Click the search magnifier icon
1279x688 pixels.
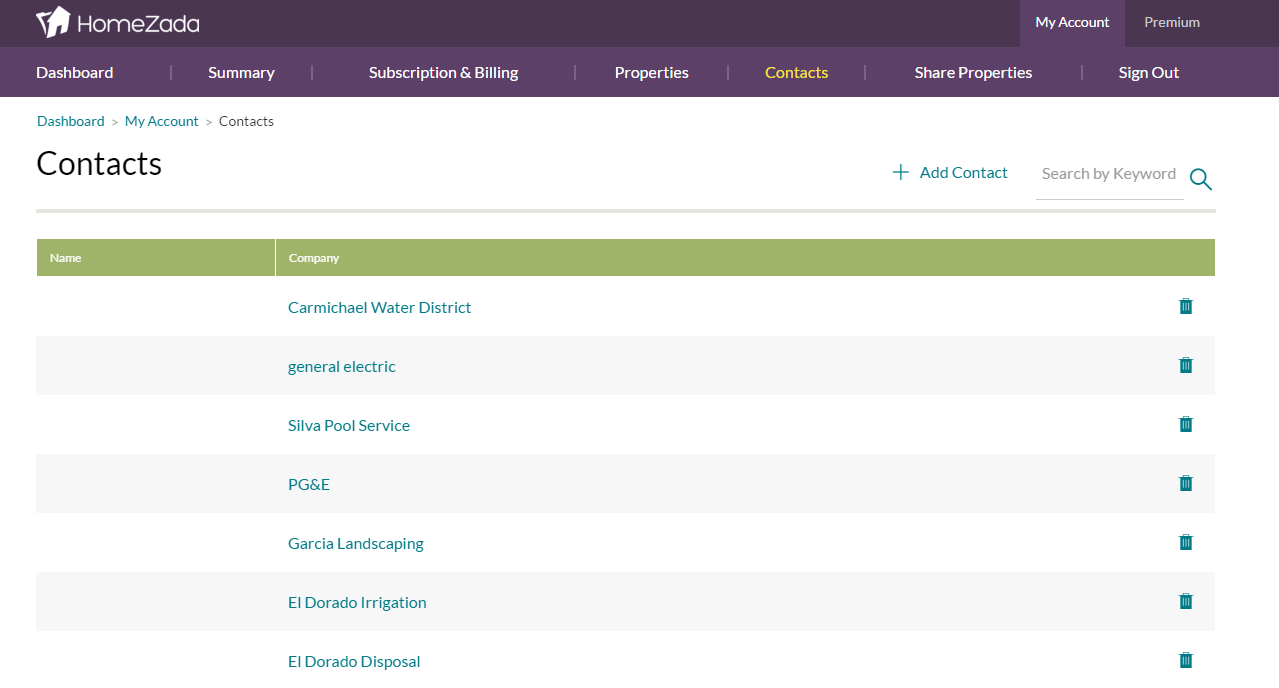[x=1201, y=179]
